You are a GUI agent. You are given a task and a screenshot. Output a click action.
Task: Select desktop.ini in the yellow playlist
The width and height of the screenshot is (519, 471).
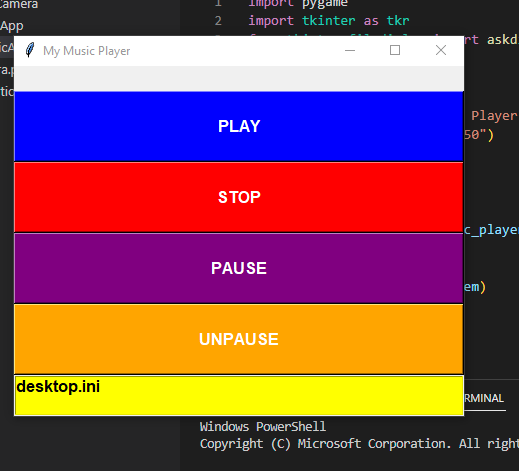58,387
